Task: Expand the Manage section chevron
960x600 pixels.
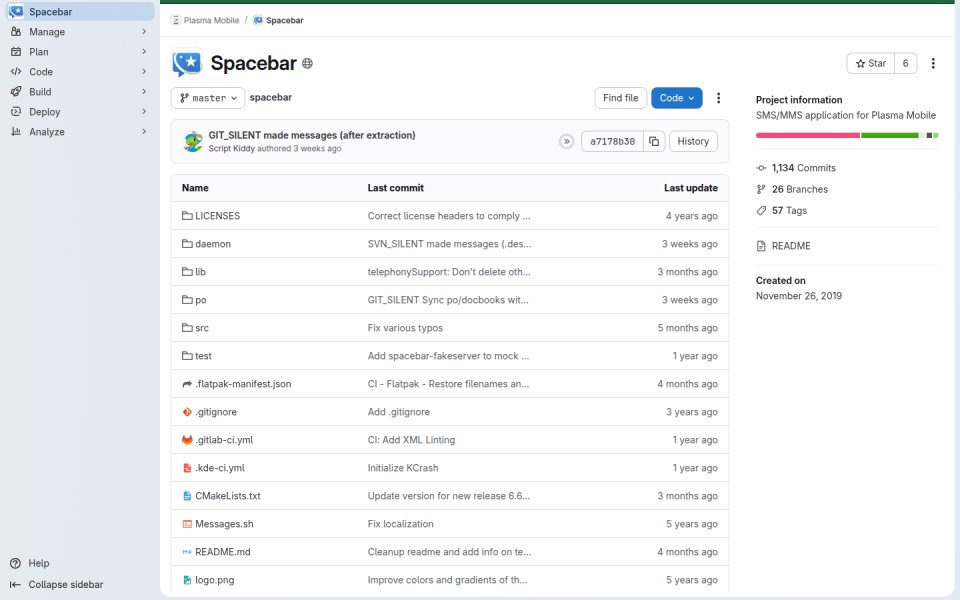Action: pos(144,32)
